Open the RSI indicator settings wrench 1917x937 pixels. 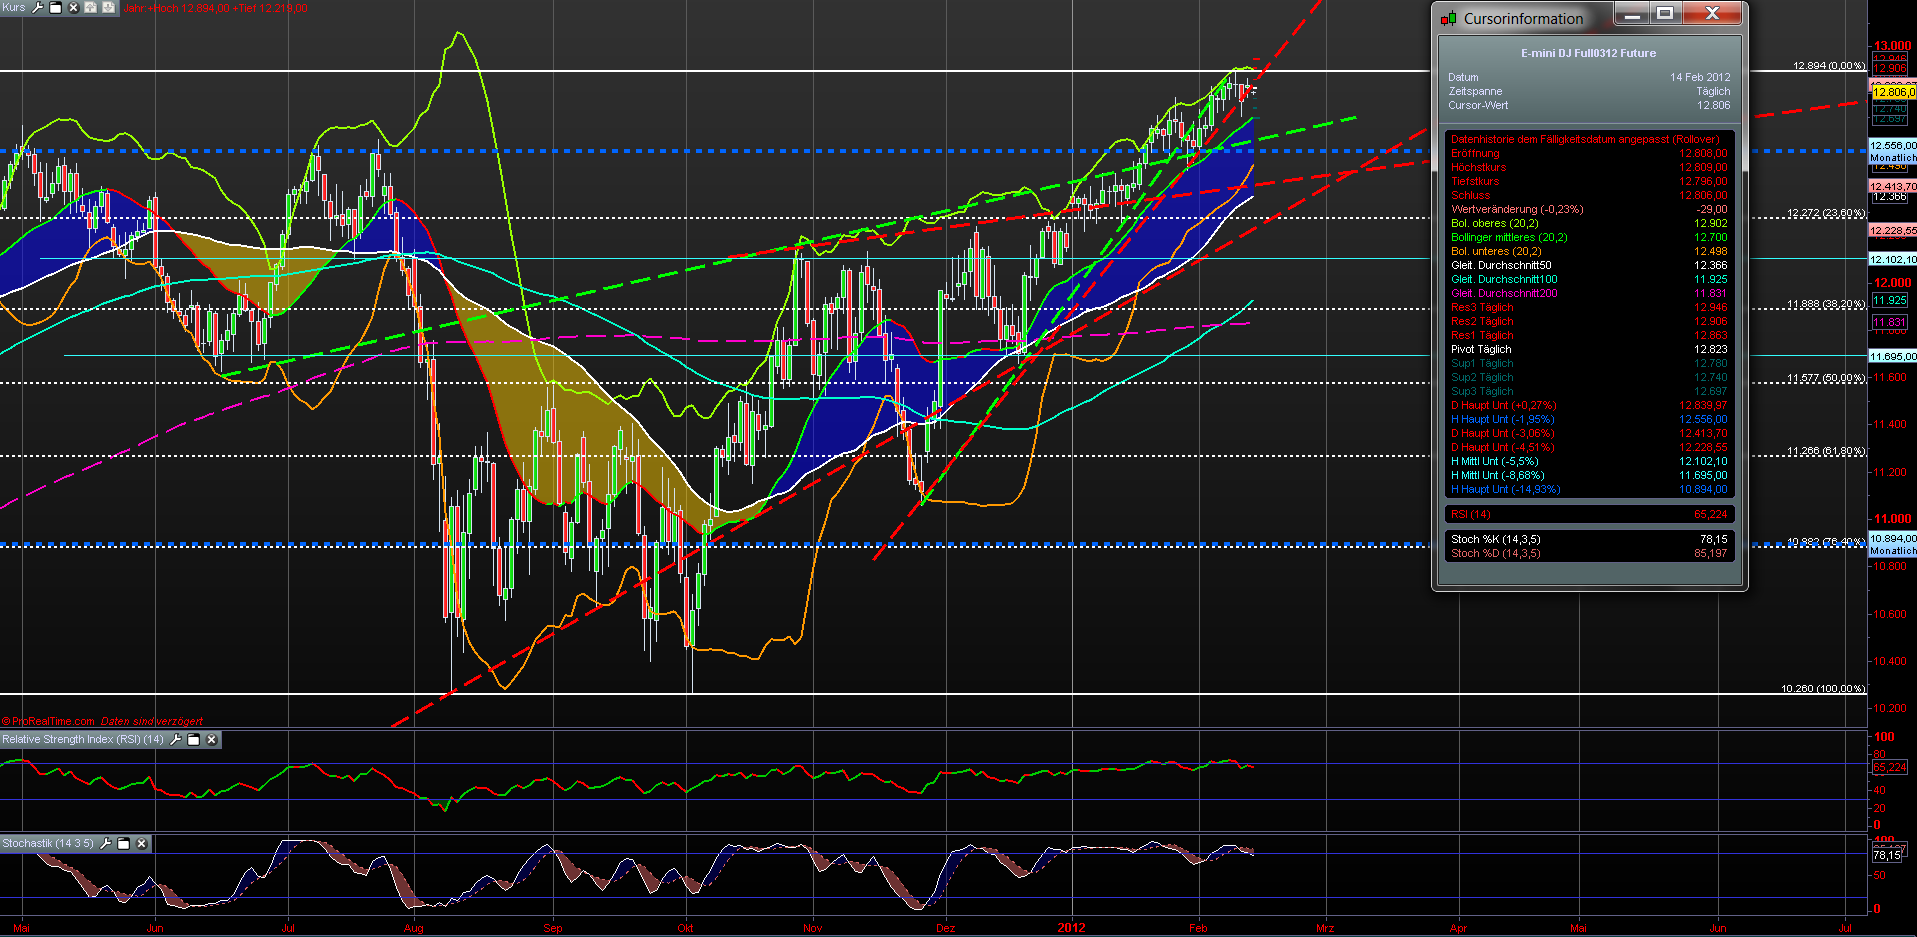click(x=176, y=740)
